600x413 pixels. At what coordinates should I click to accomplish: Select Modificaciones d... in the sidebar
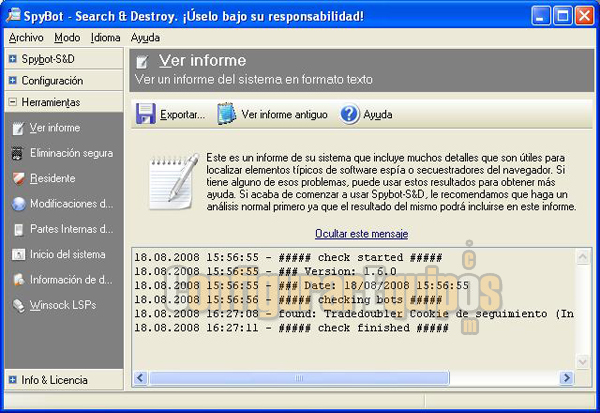(72, 204)
